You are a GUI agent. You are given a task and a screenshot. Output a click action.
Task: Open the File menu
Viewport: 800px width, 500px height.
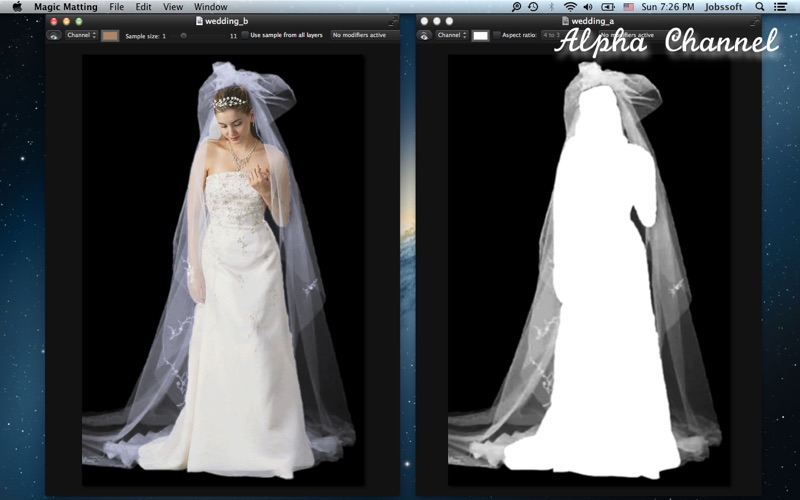(x=116, y=7)
